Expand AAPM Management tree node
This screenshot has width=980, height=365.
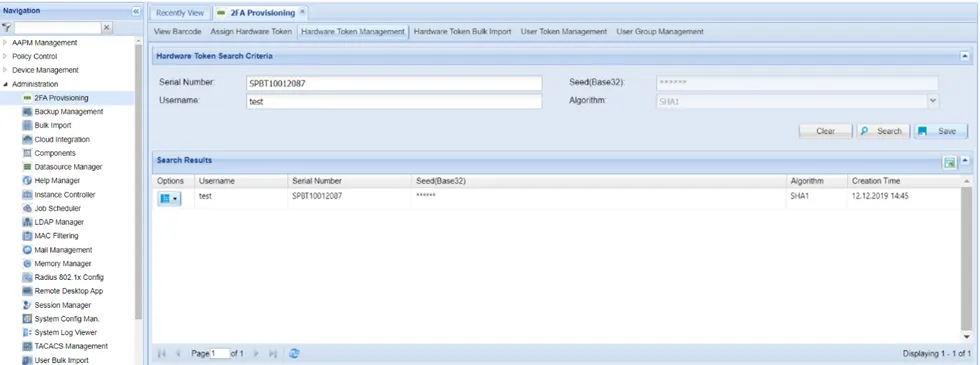tap(6, 43)
